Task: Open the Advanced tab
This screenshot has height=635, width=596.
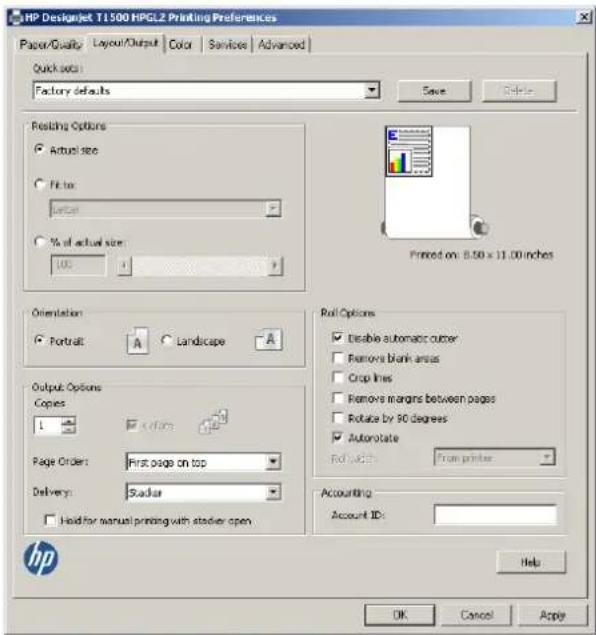Action: point(281,45)
